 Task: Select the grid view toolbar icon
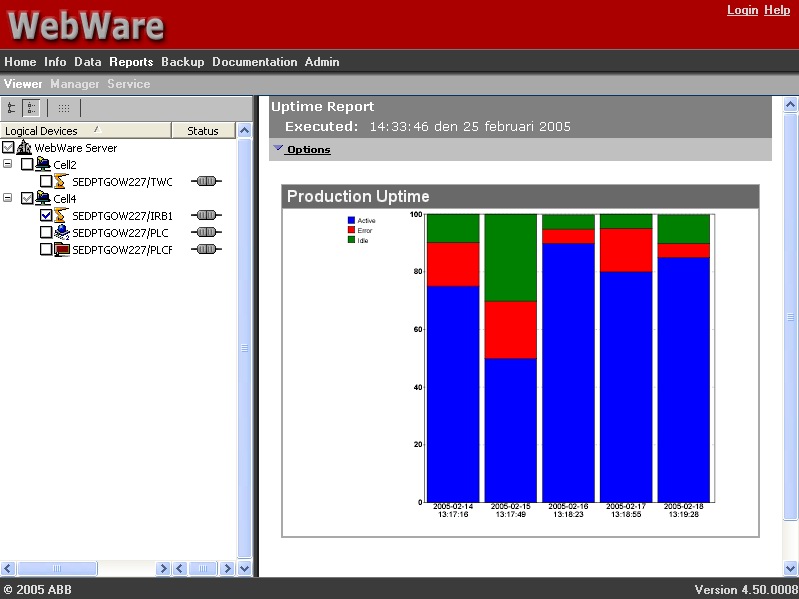point(63,108)
